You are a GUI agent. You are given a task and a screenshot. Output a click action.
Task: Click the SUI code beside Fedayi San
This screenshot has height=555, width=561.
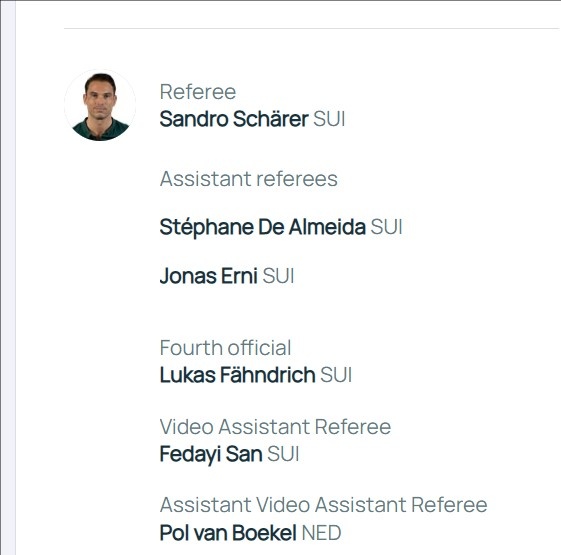[283, 454]
